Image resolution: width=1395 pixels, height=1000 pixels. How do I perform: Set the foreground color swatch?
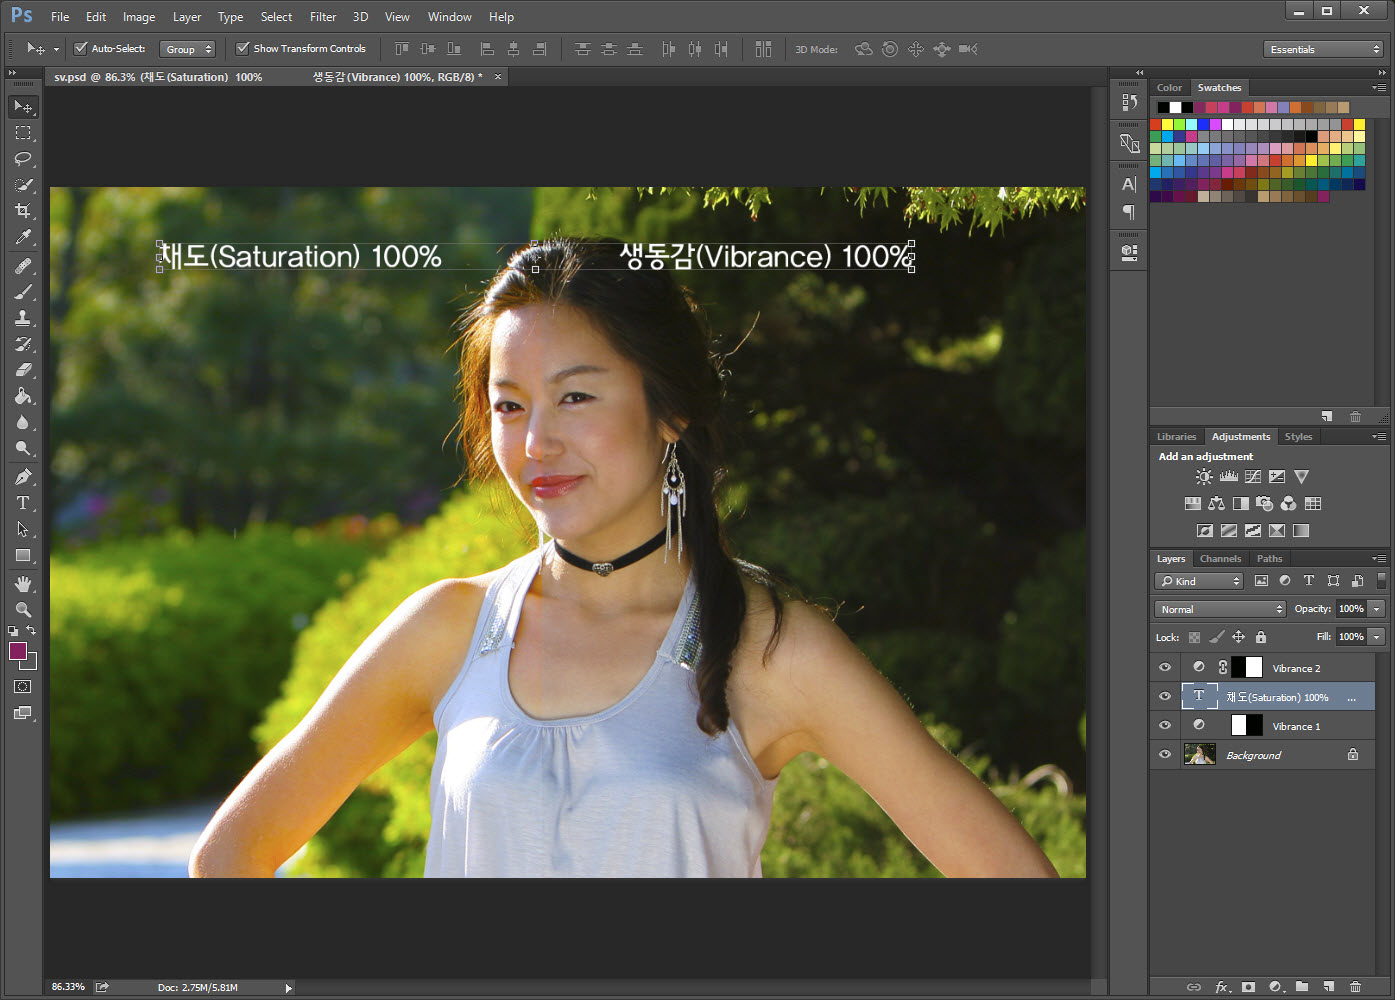click(18, 651)
